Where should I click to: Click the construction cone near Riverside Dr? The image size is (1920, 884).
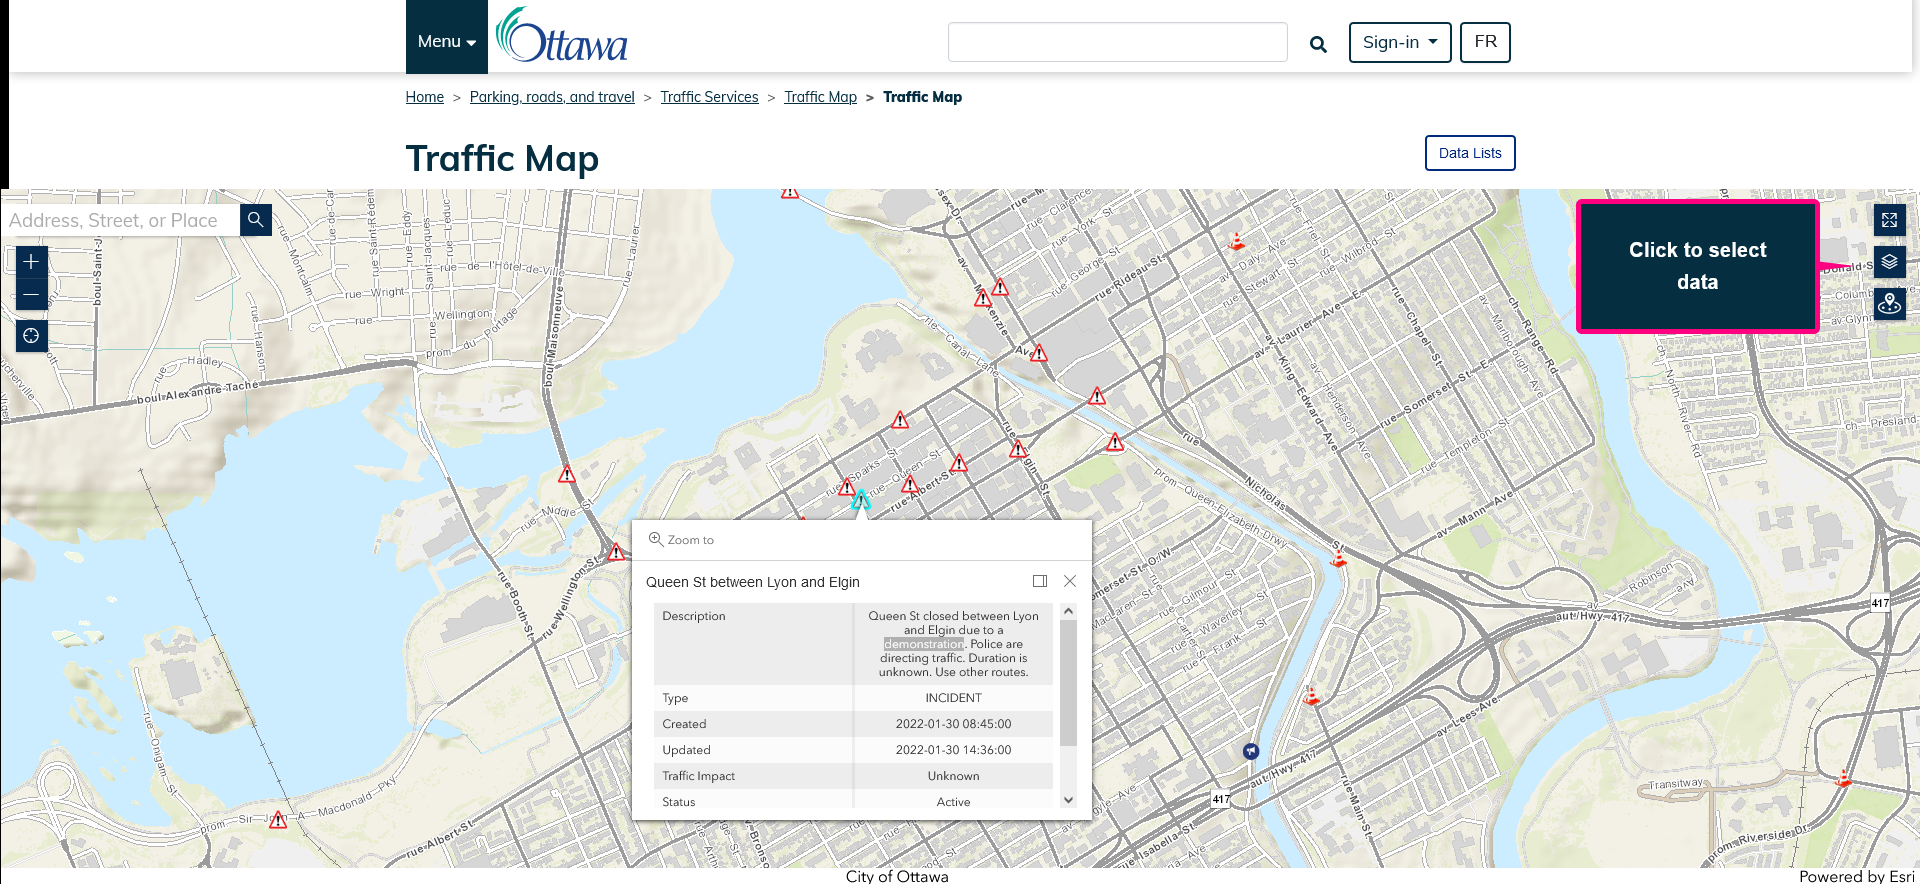1844,777
